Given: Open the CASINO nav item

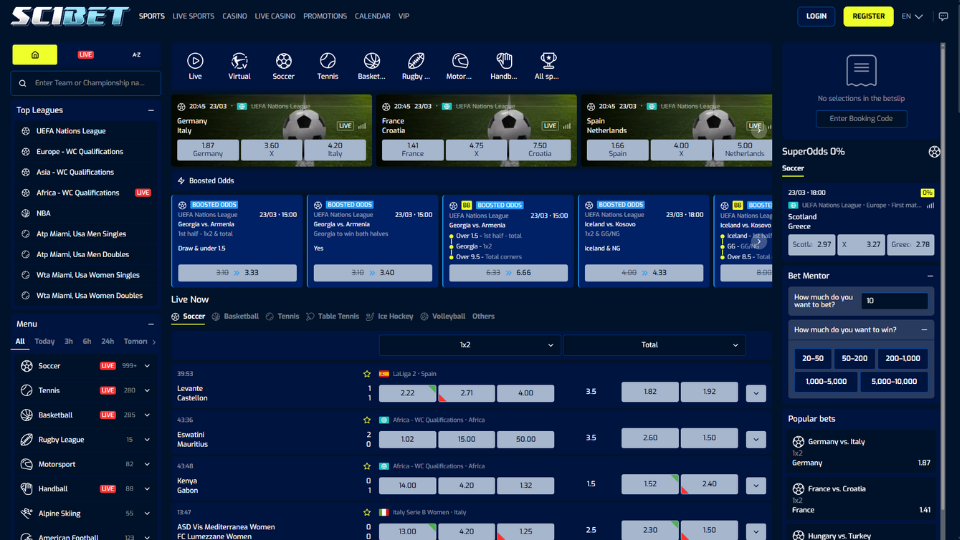Looking at the screenshot, I should click(234, 17).
